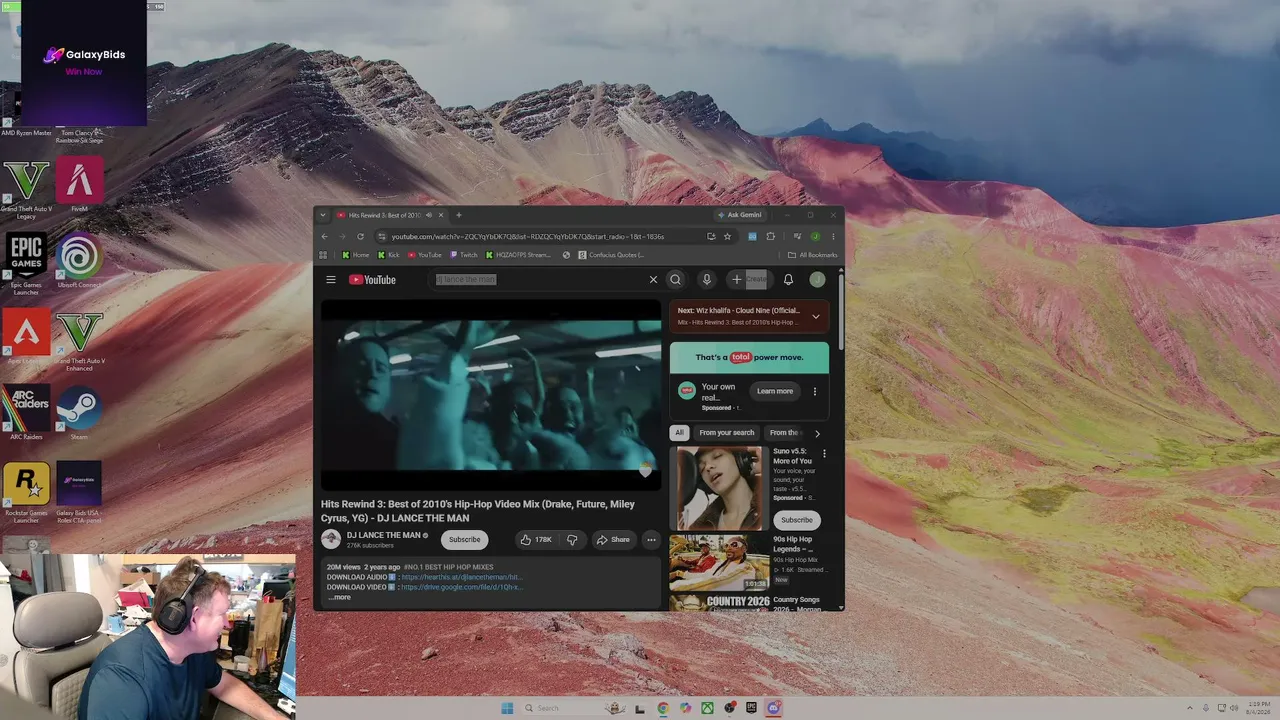The height and width of the screenshot is (720, 1280).
Task: Share the video
Action: tap(613, 540)
